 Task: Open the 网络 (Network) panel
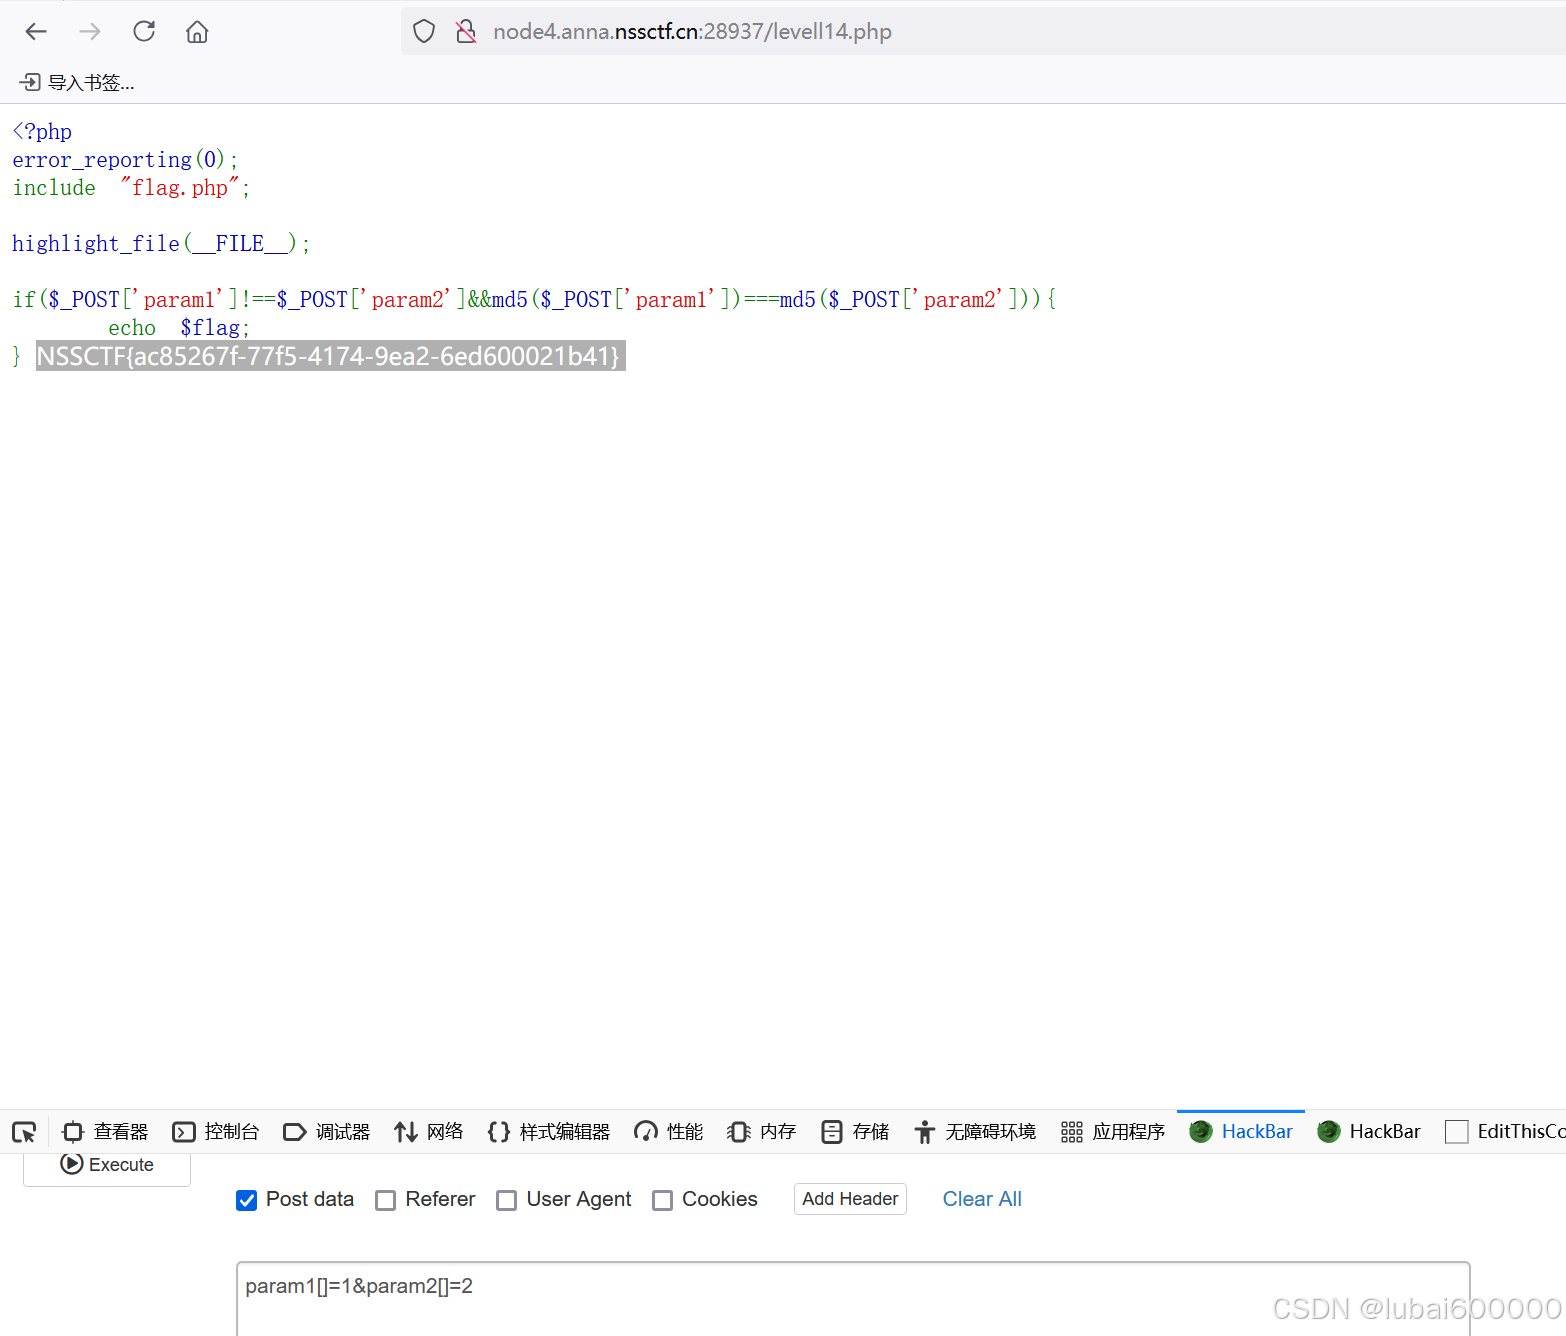pyautogui.click(x=428, y=1131)
